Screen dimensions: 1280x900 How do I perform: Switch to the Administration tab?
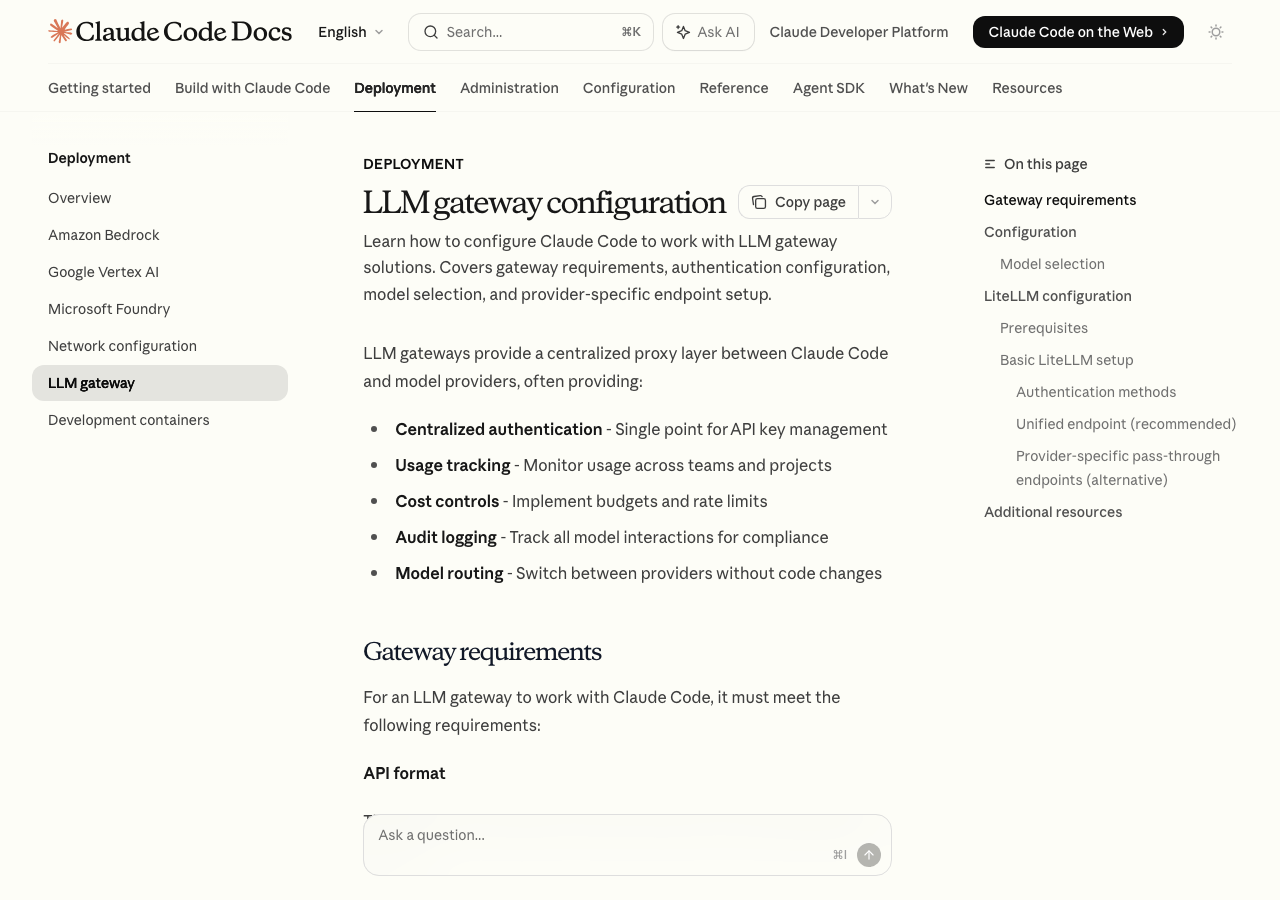click(509, 88)
